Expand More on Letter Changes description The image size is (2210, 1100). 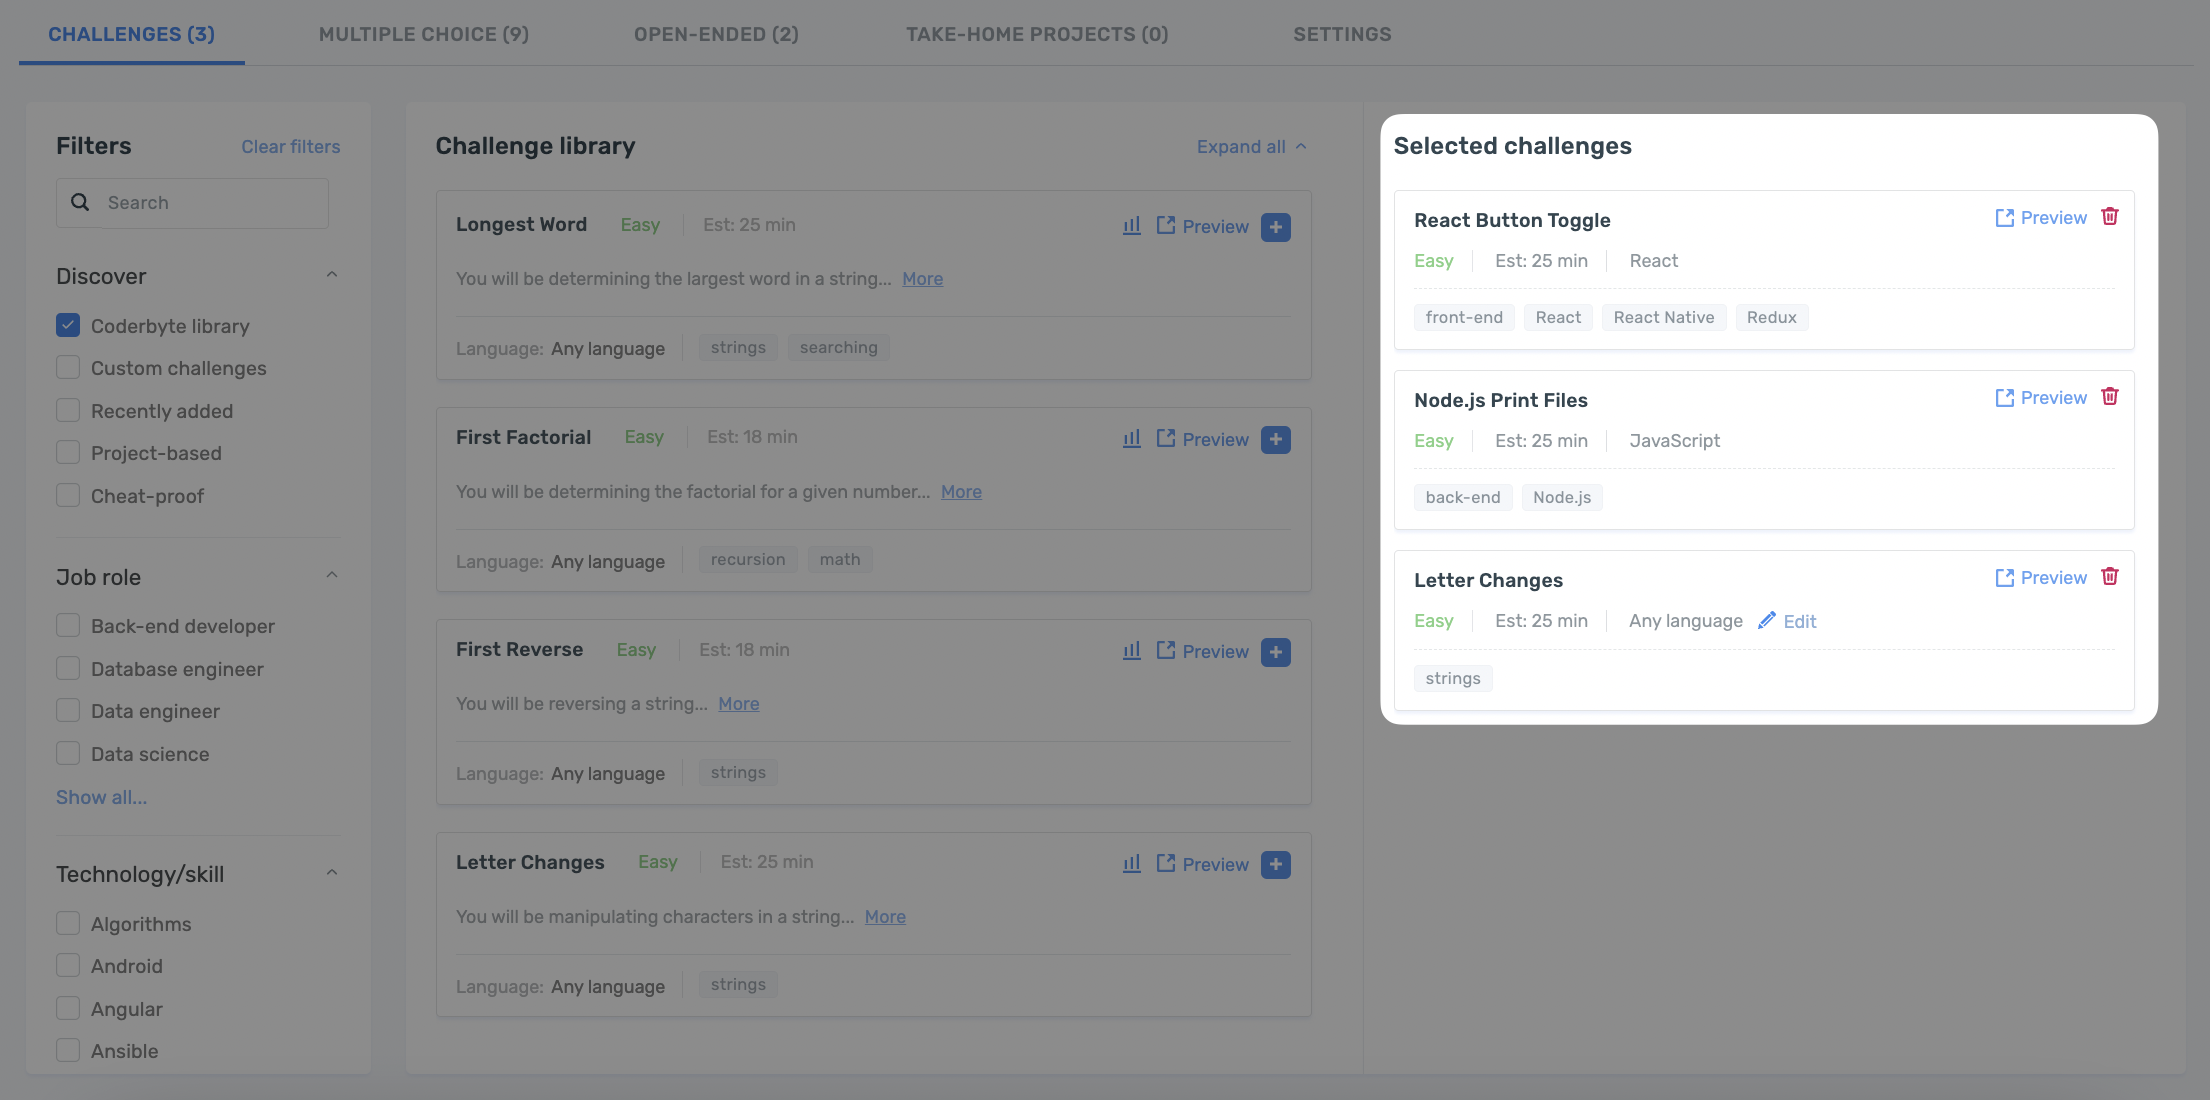tap(885, 917)
